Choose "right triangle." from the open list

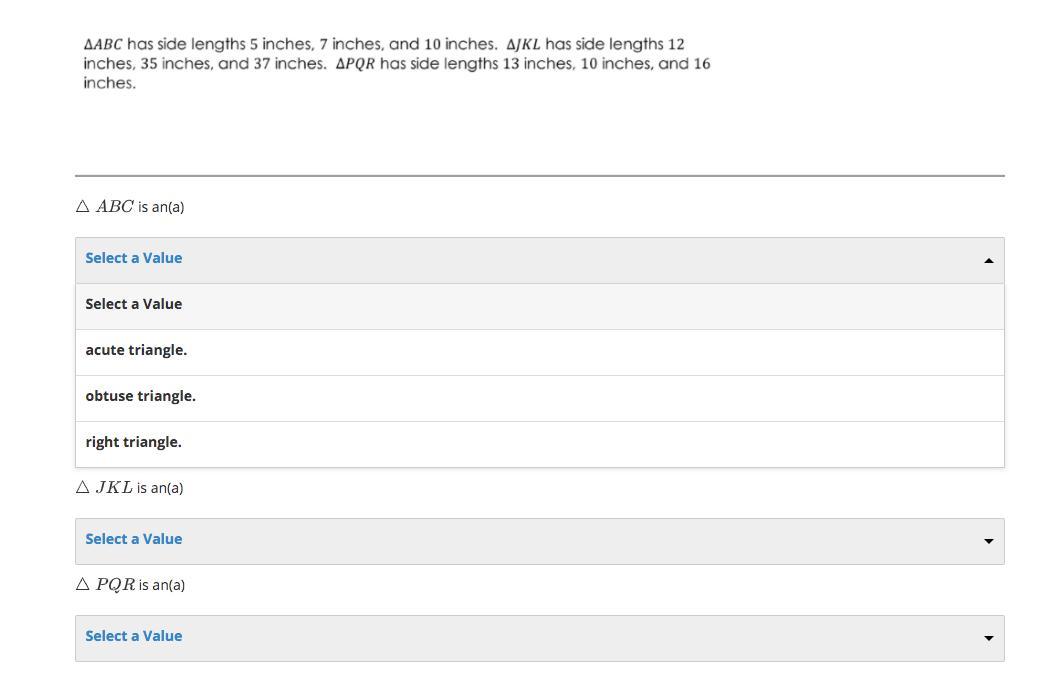coord(133,442)
